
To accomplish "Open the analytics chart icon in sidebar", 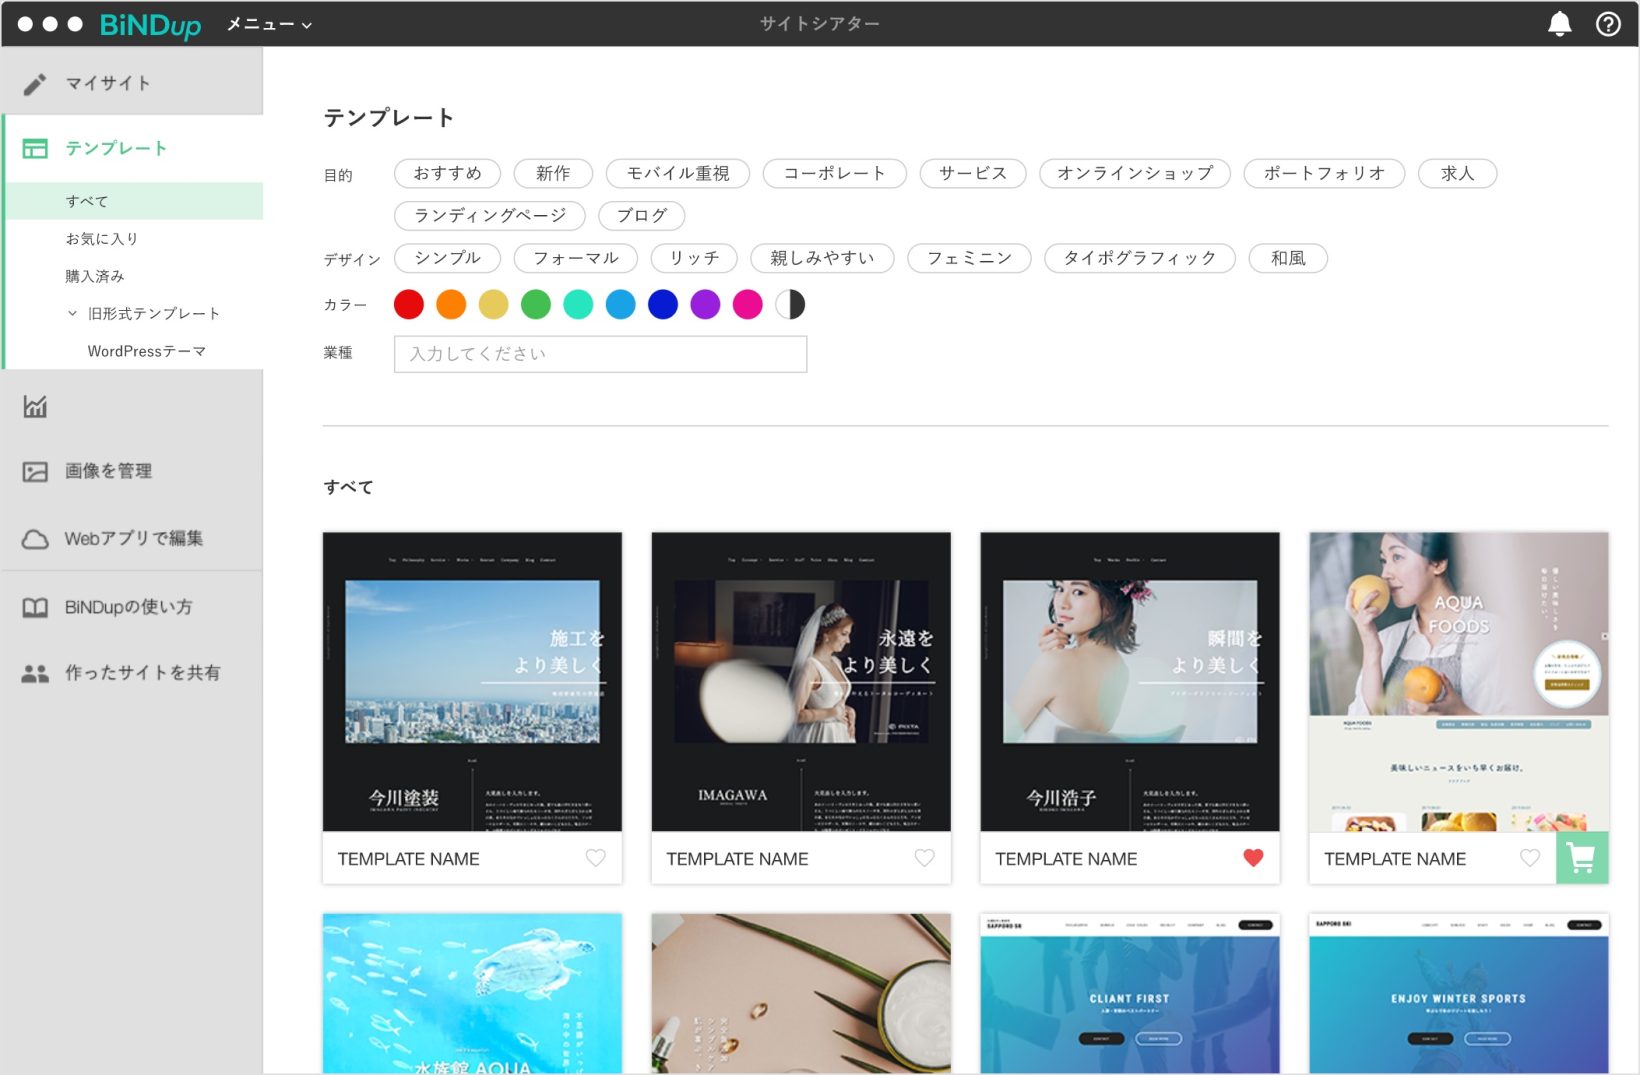I will [x=35, y=406].
